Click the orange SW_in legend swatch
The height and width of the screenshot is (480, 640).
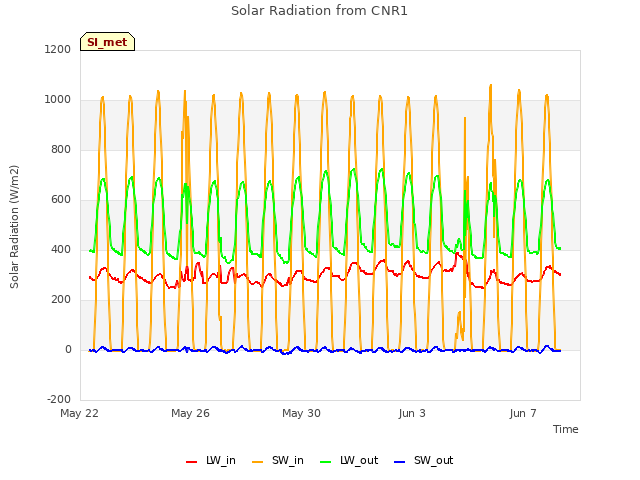258,462
